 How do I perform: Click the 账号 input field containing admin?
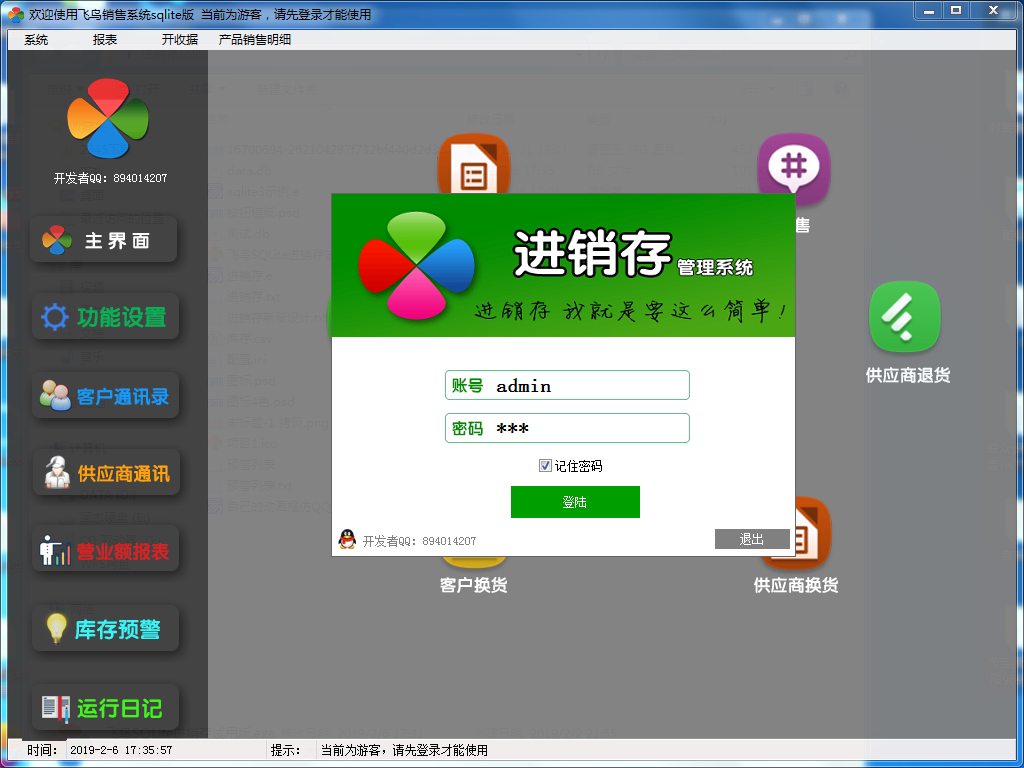567,385
